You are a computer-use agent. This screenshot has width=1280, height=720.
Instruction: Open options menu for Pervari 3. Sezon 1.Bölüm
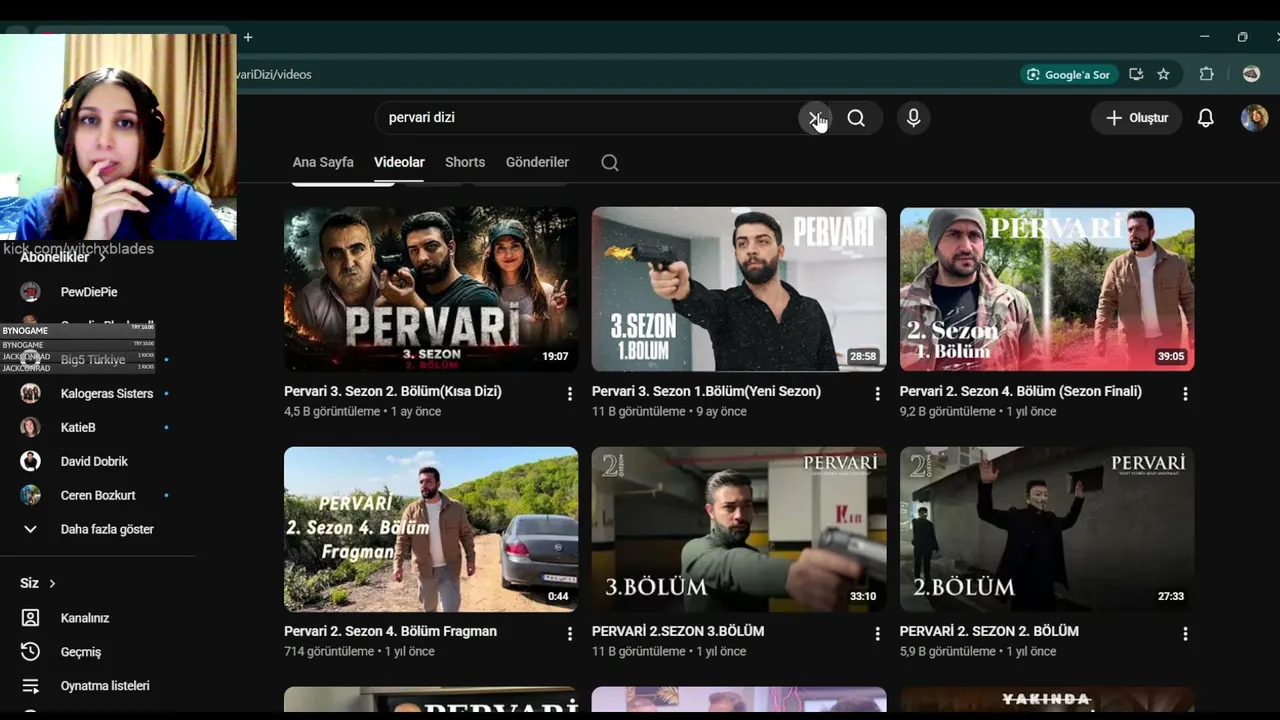(878, 394)
